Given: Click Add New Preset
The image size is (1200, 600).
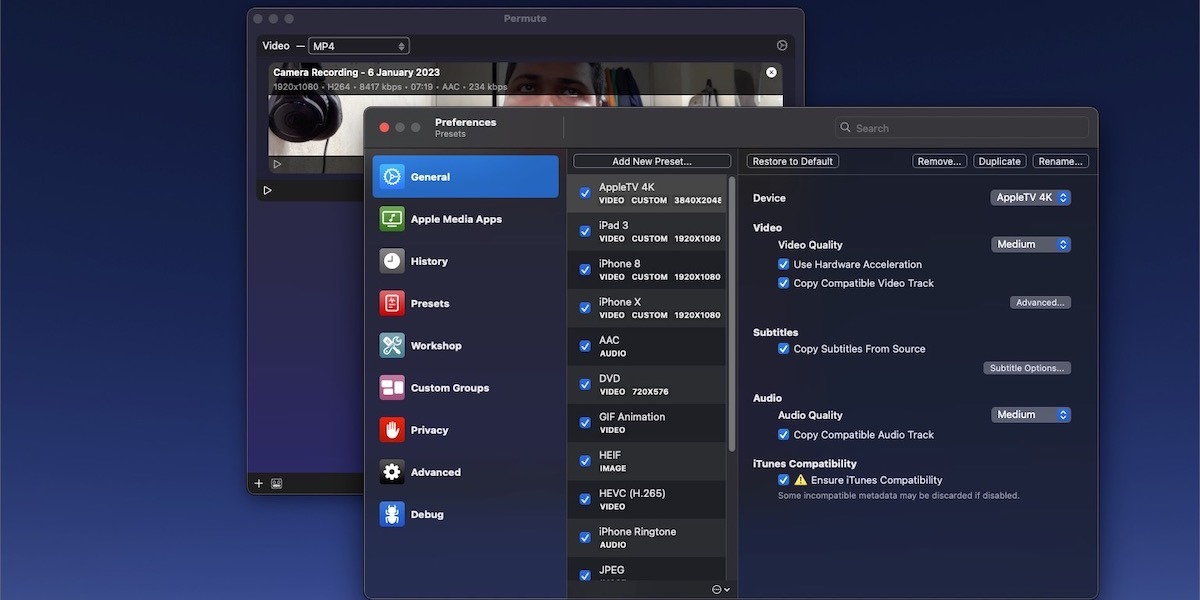Looking at the screenshot, I should [x=651, y=160].
